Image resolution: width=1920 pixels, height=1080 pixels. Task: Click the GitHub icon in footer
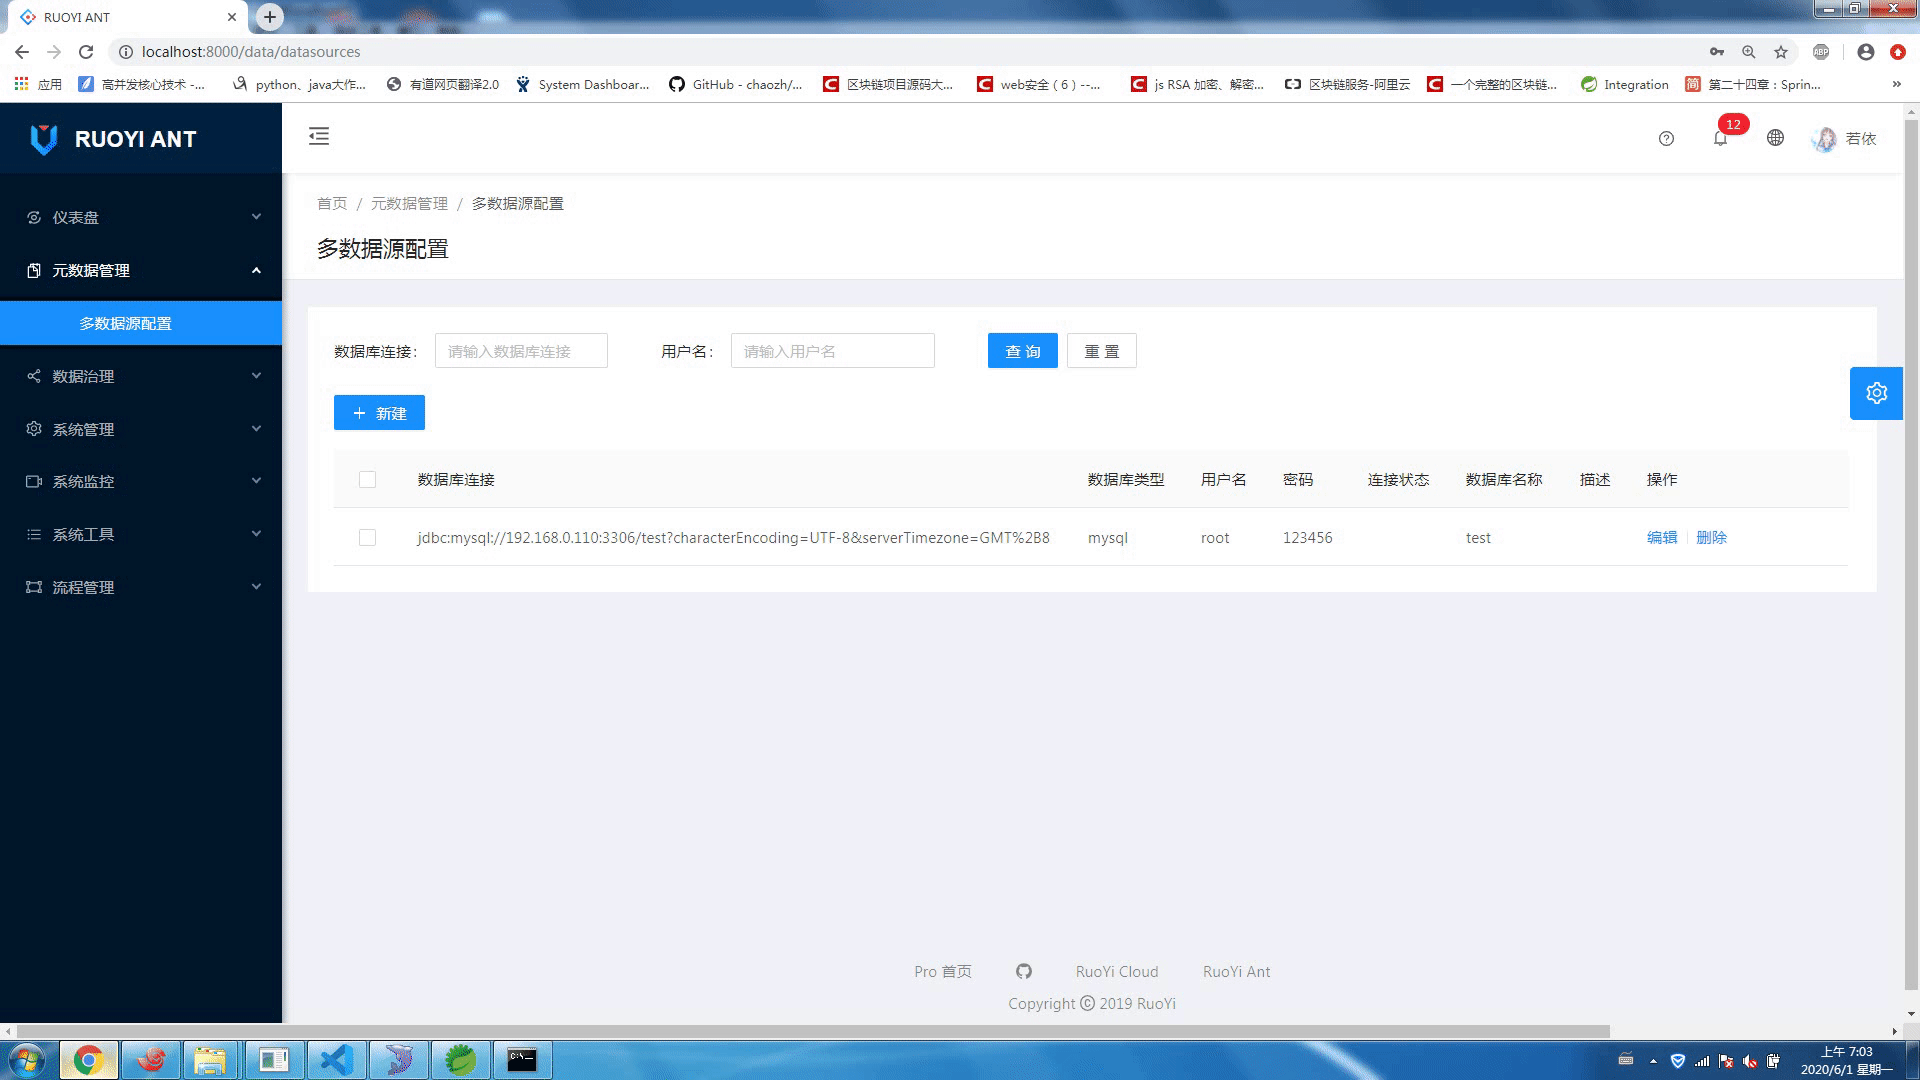point(1023,971)
